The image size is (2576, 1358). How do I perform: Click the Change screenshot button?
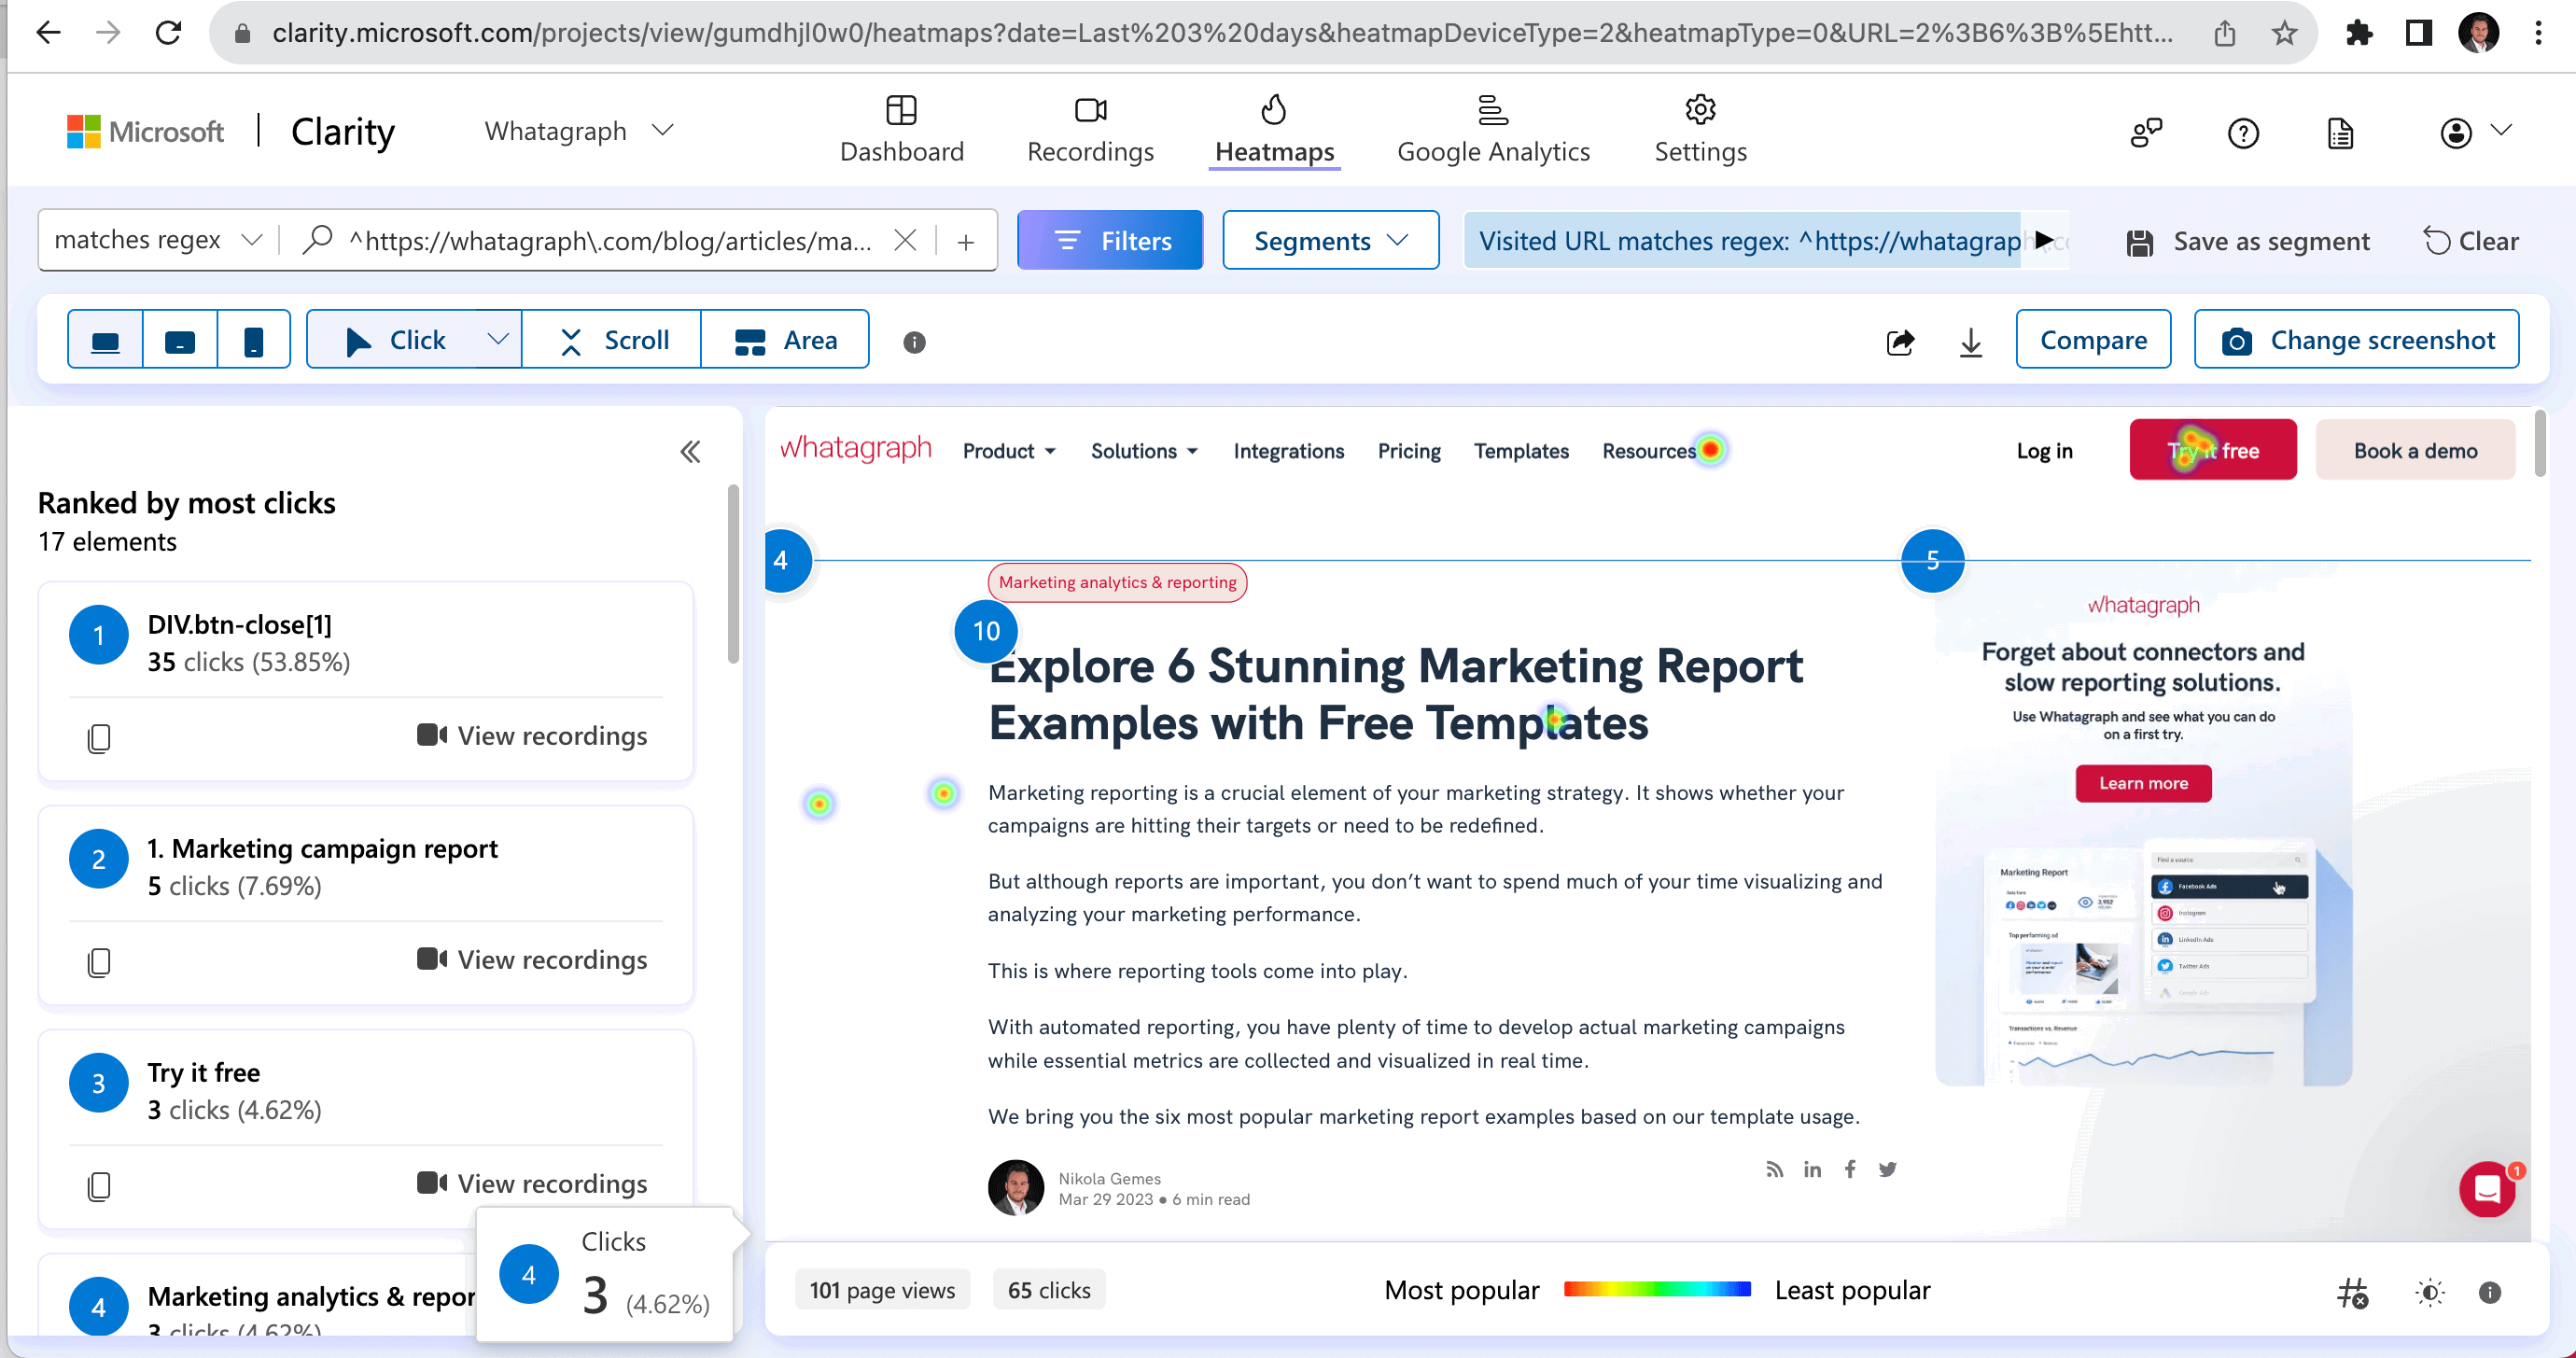2356,340
